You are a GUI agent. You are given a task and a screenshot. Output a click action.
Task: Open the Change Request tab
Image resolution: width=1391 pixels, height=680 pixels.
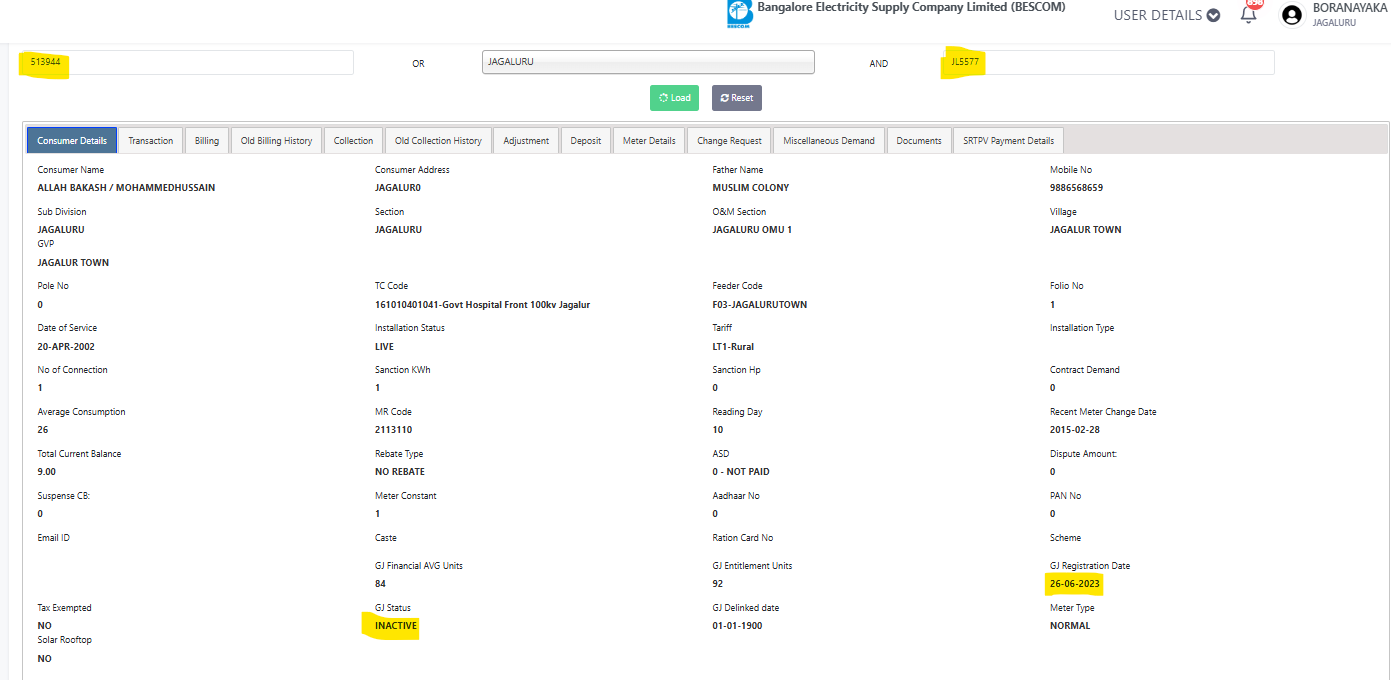730,141
